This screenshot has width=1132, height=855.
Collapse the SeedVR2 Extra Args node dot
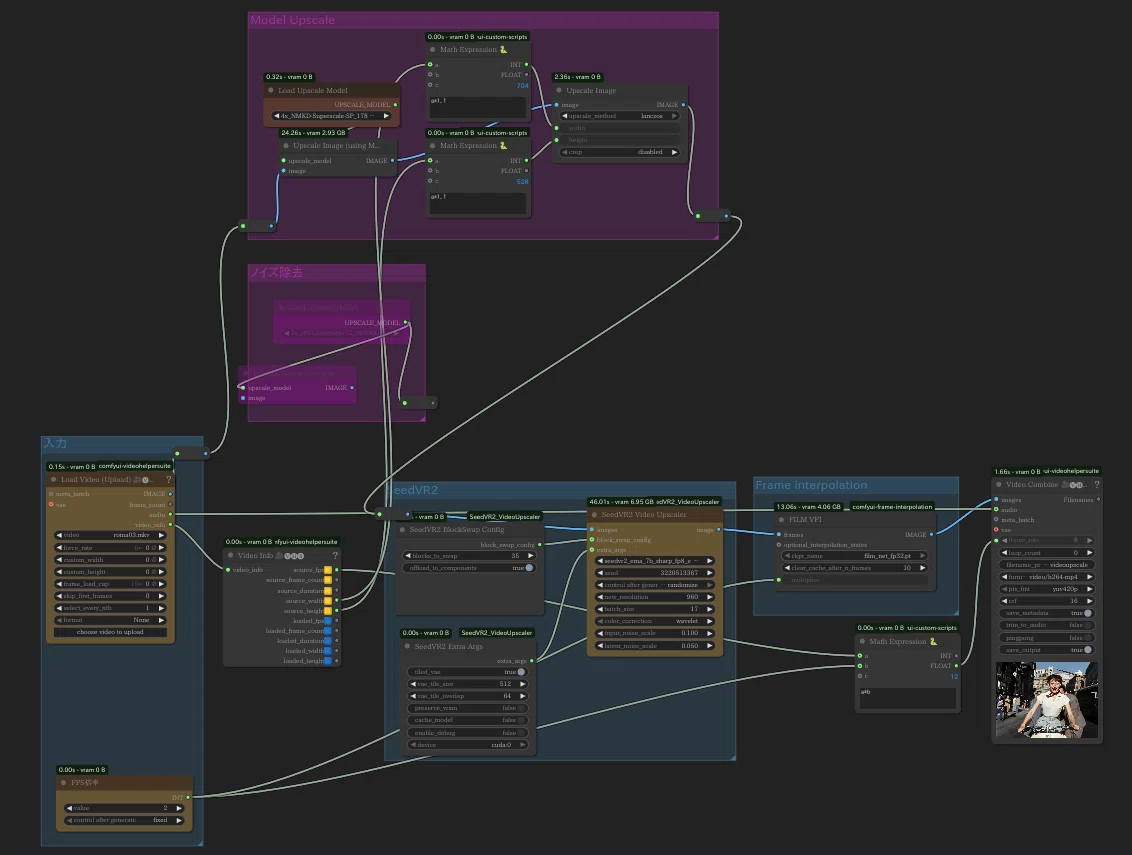pyautogui.click(x=407, y=646)
